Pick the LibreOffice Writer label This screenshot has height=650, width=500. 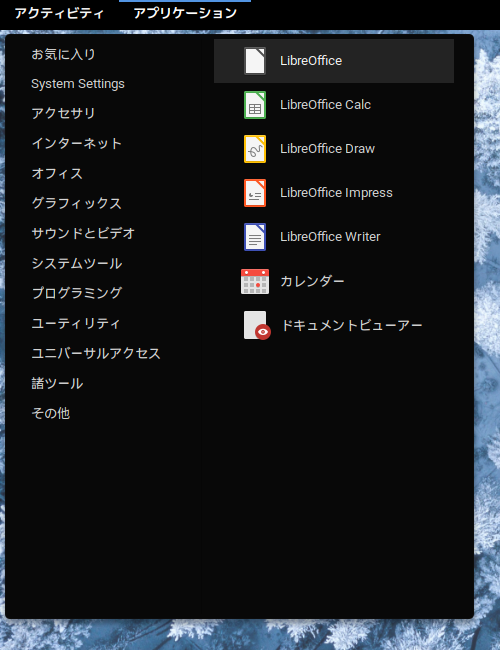[330, 237]
